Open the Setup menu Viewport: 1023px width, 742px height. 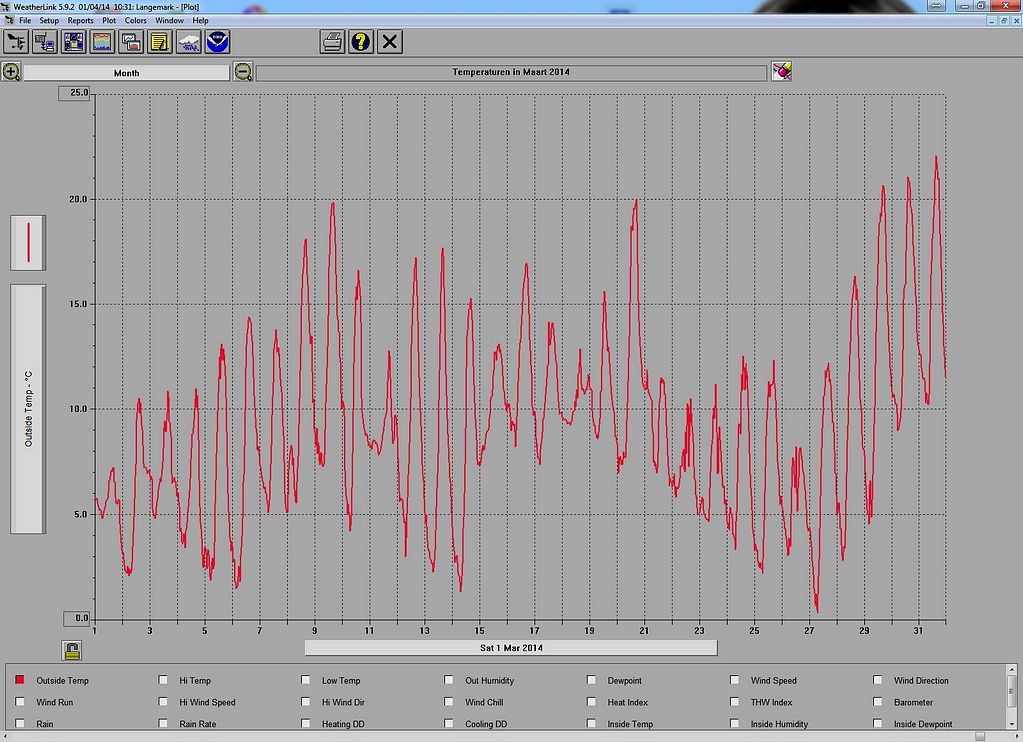coord(49,20)
